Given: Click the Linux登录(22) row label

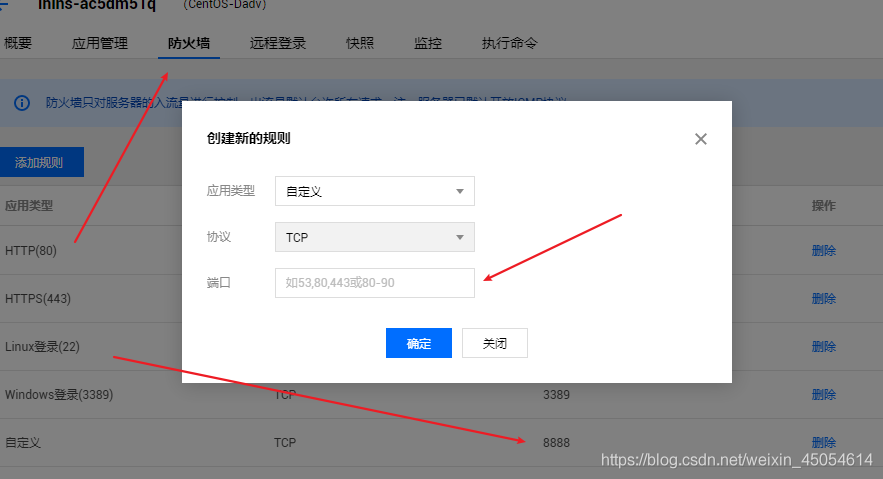Looking at the screenshot, I should 42,346.
